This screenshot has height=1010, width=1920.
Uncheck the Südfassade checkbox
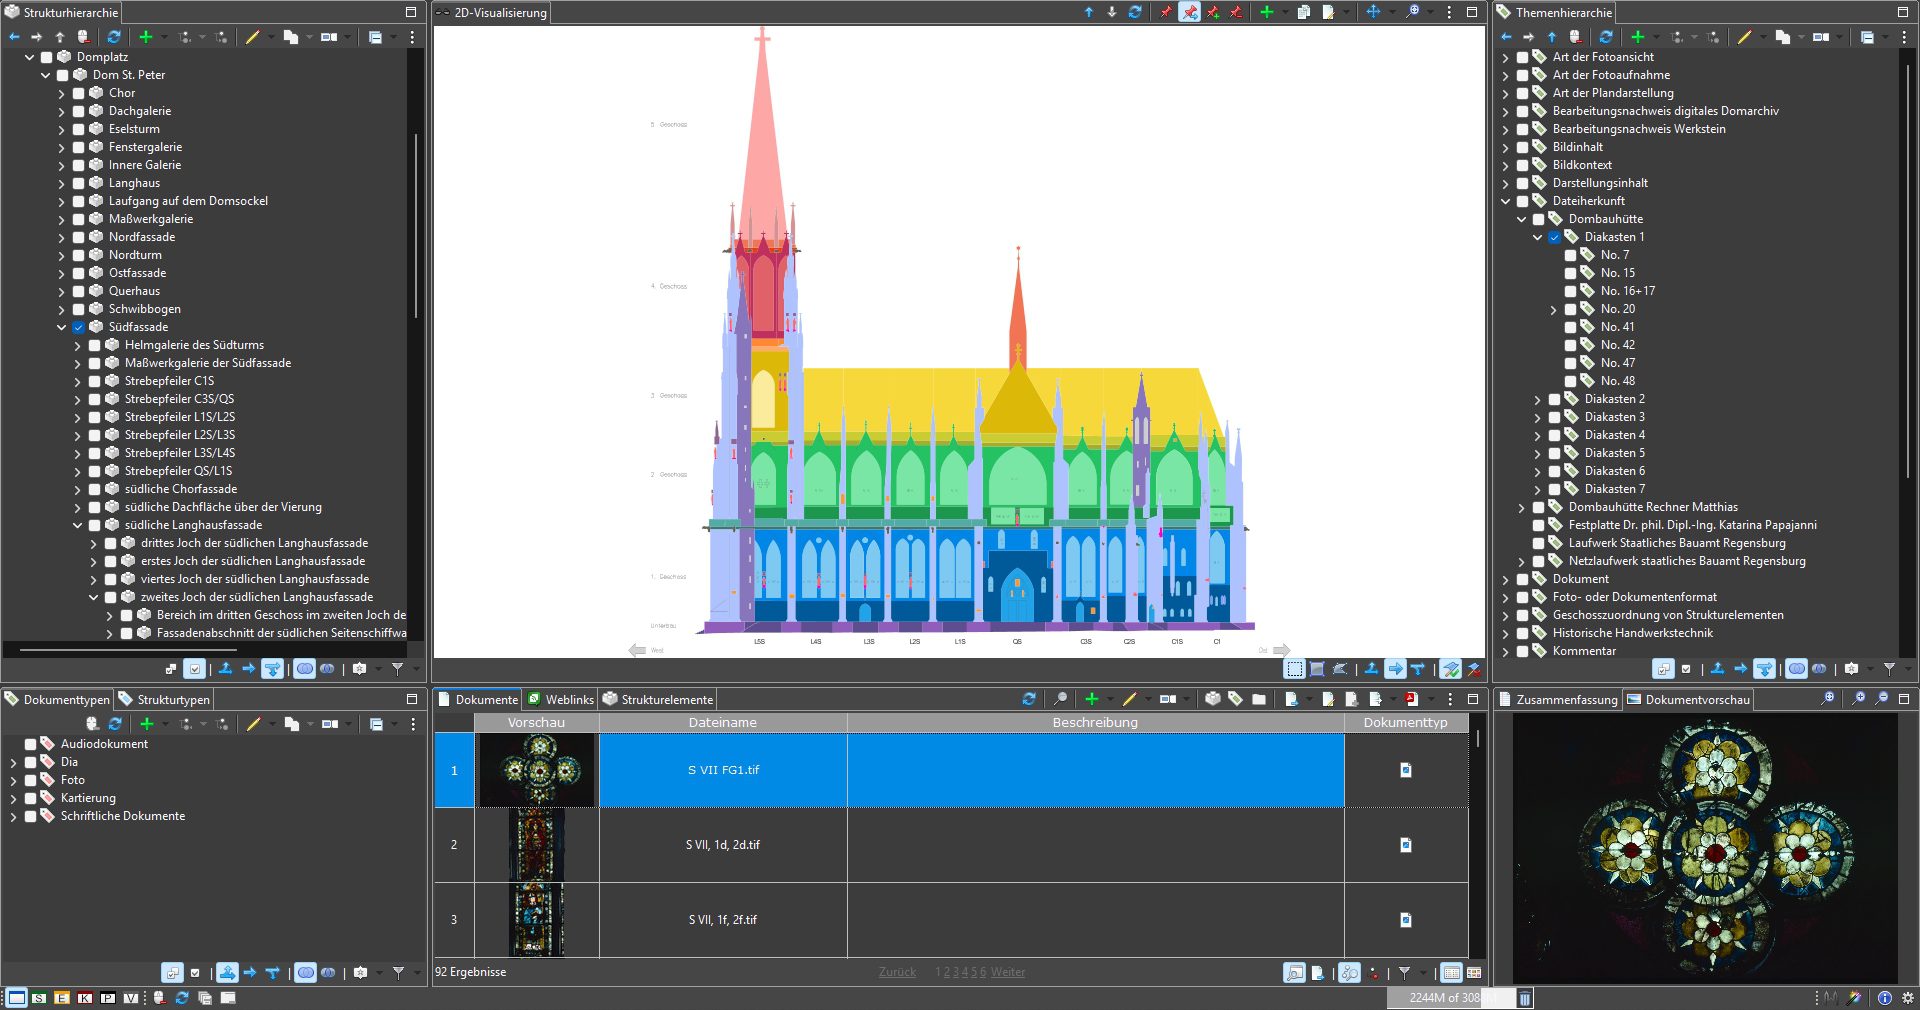(x=78, y=327)
